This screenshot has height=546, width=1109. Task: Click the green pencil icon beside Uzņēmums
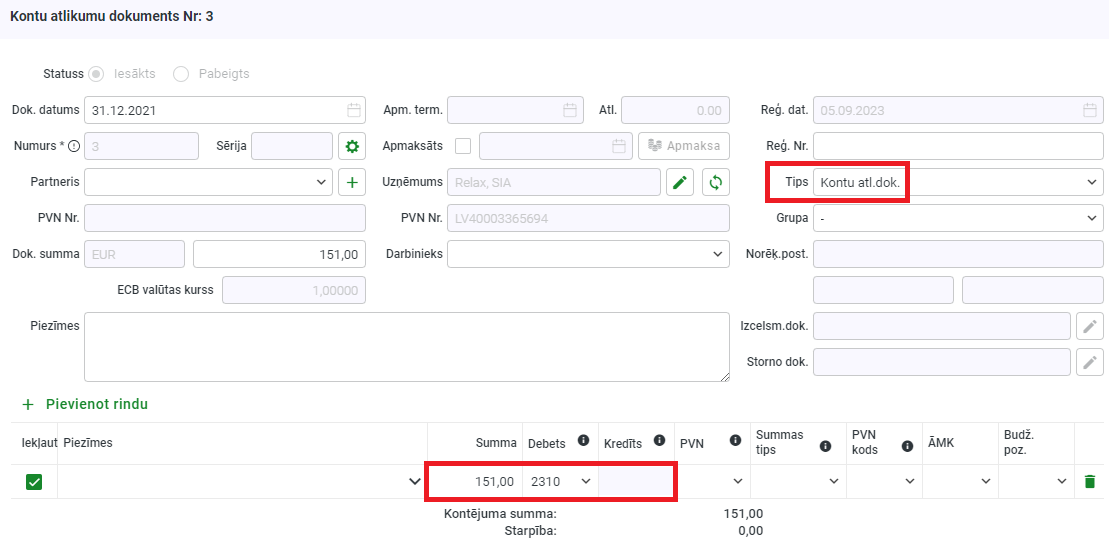point(680,182)
